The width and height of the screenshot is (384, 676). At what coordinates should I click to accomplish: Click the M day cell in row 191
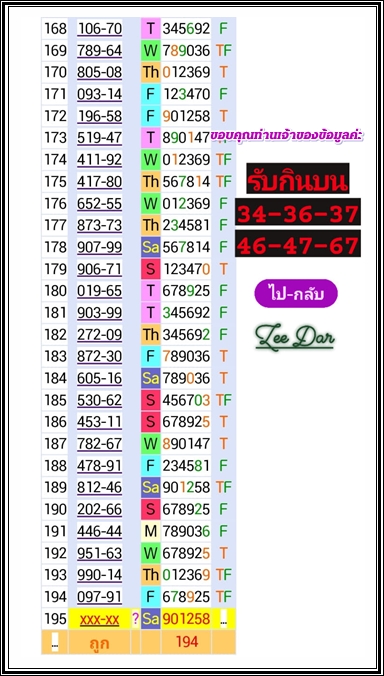[150, 532]
